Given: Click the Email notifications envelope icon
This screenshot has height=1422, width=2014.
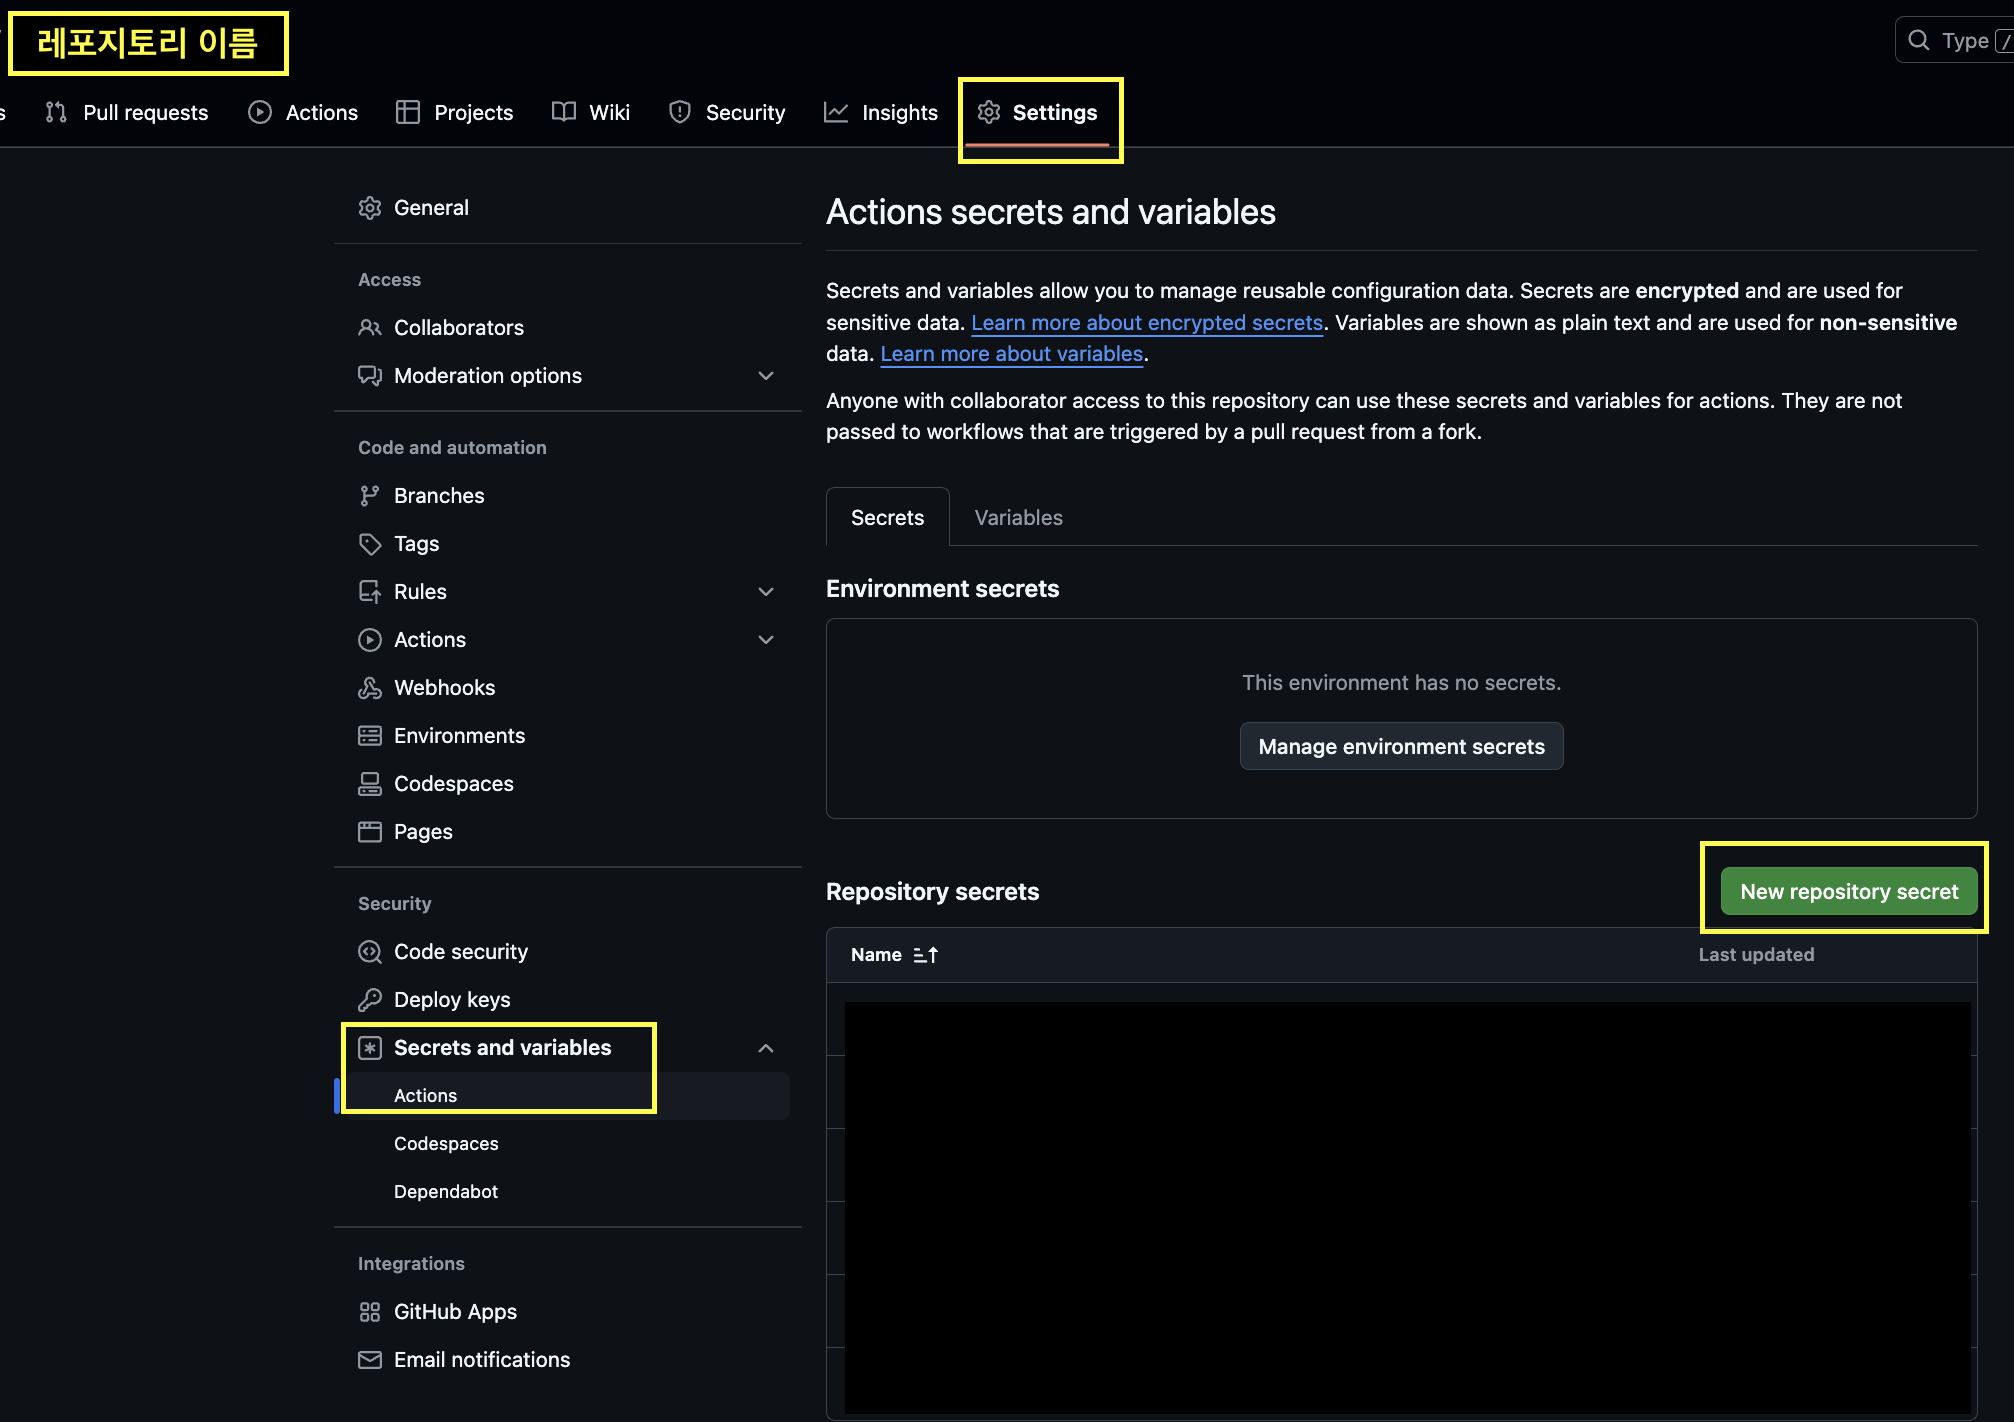Looking at the screenshot, I should click(370, 1360).
